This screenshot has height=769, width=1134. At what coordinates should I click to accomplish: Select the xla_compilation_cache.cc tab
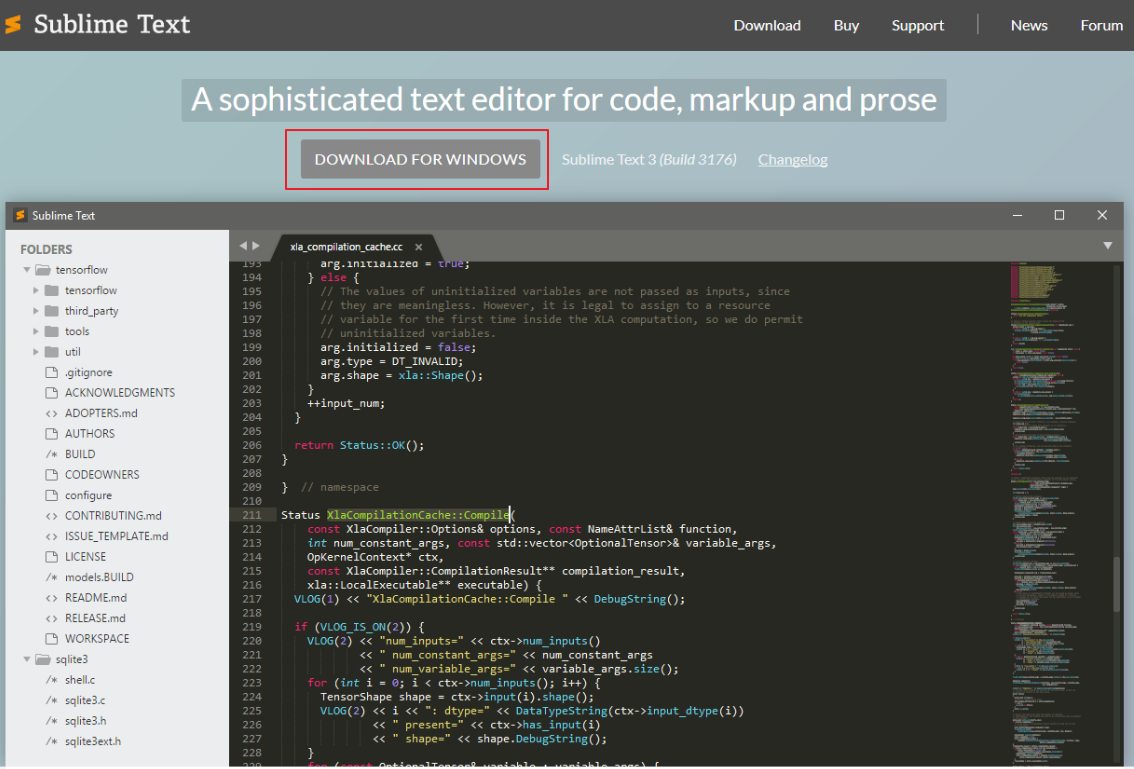click(346, 247)
